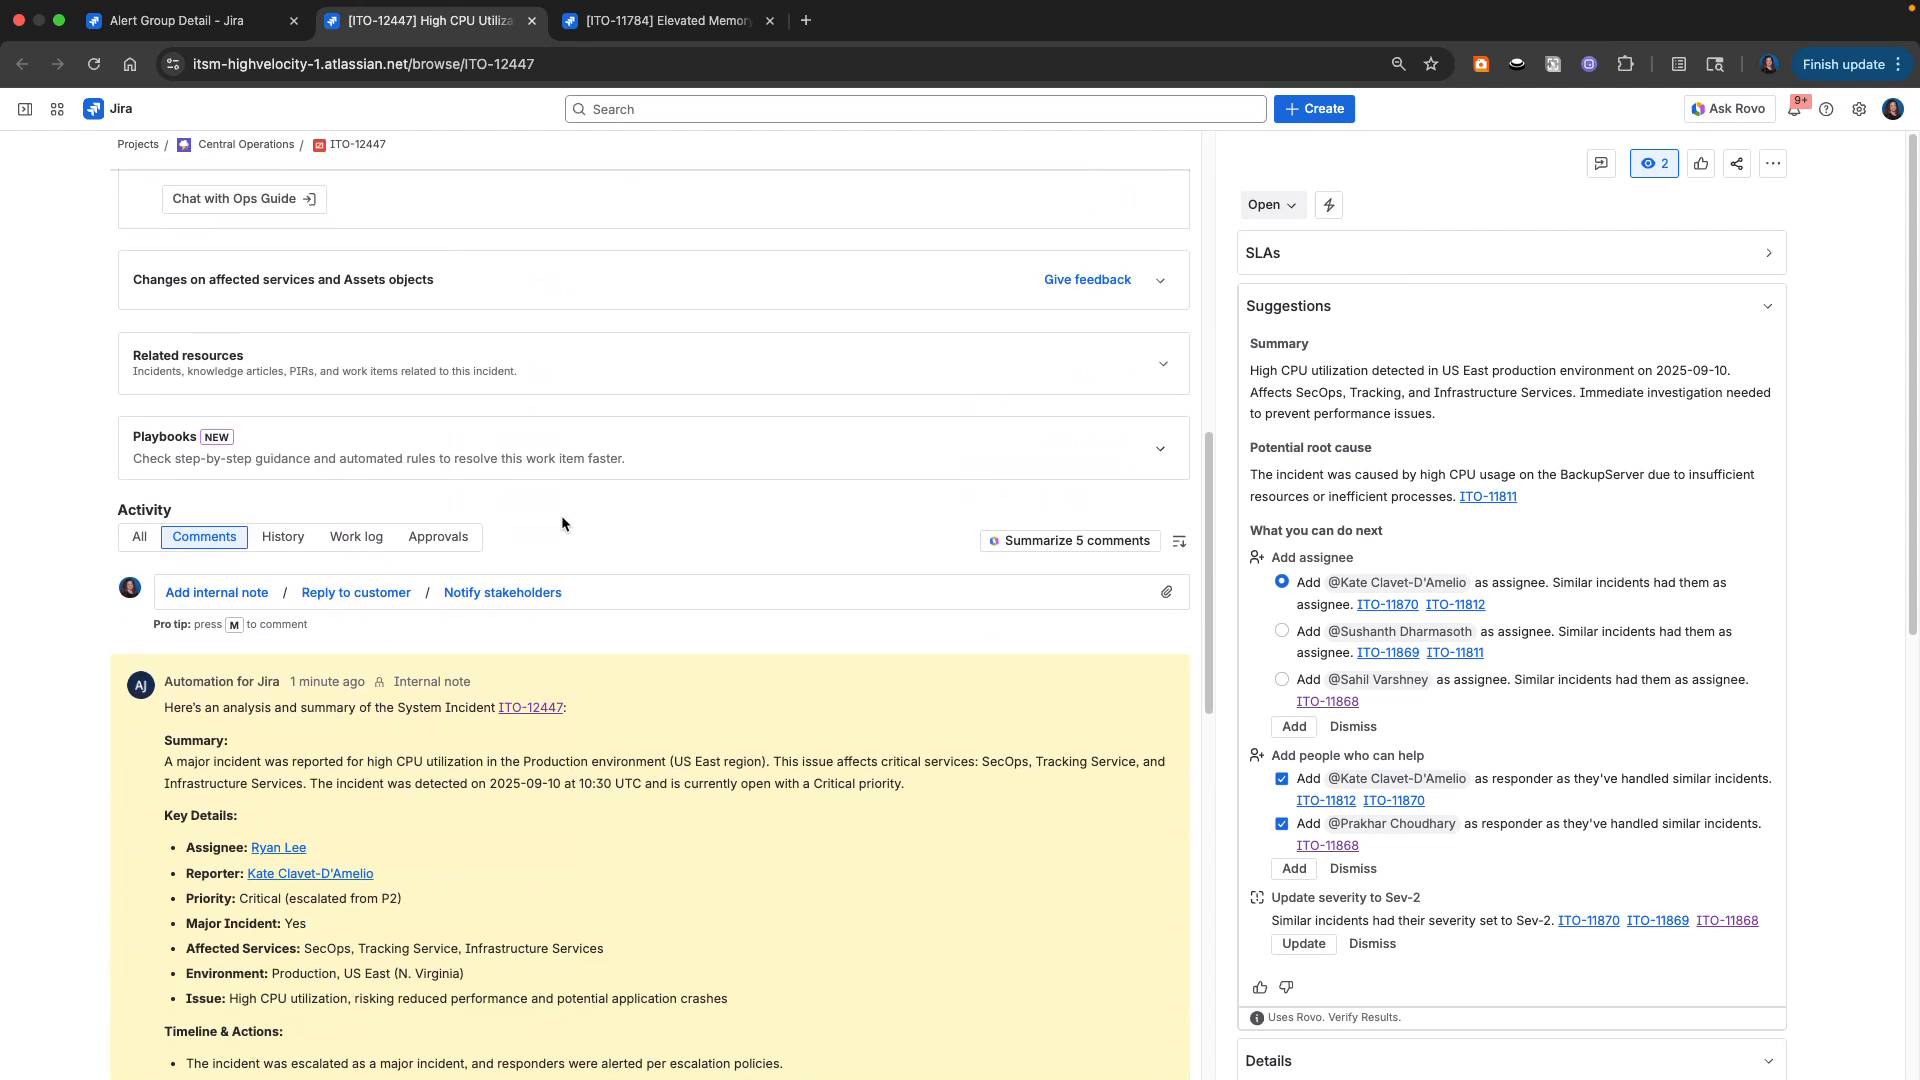Switch to the History tab
This screenshot has width=1920, height=1080.
[x=283, y=537]
